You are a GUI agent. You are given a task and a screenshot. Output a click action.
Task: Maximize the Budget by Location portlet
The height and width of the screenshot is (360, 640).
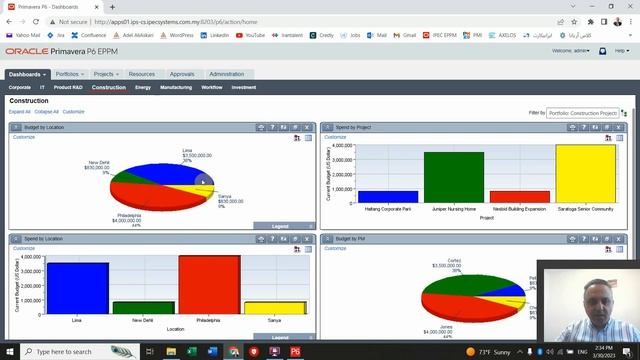[296, 127]
